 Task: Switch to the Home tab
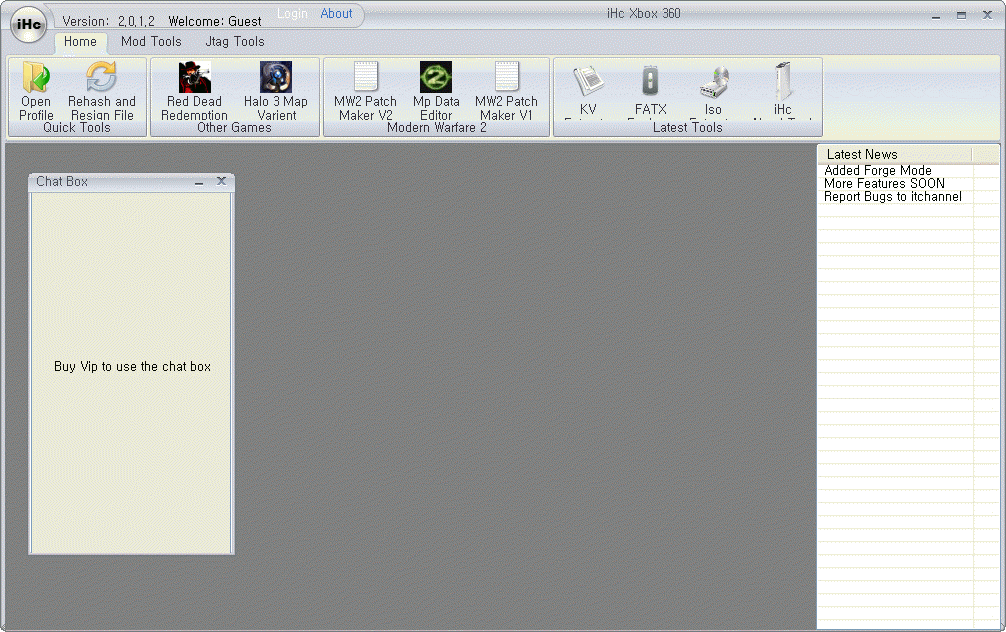80,42
